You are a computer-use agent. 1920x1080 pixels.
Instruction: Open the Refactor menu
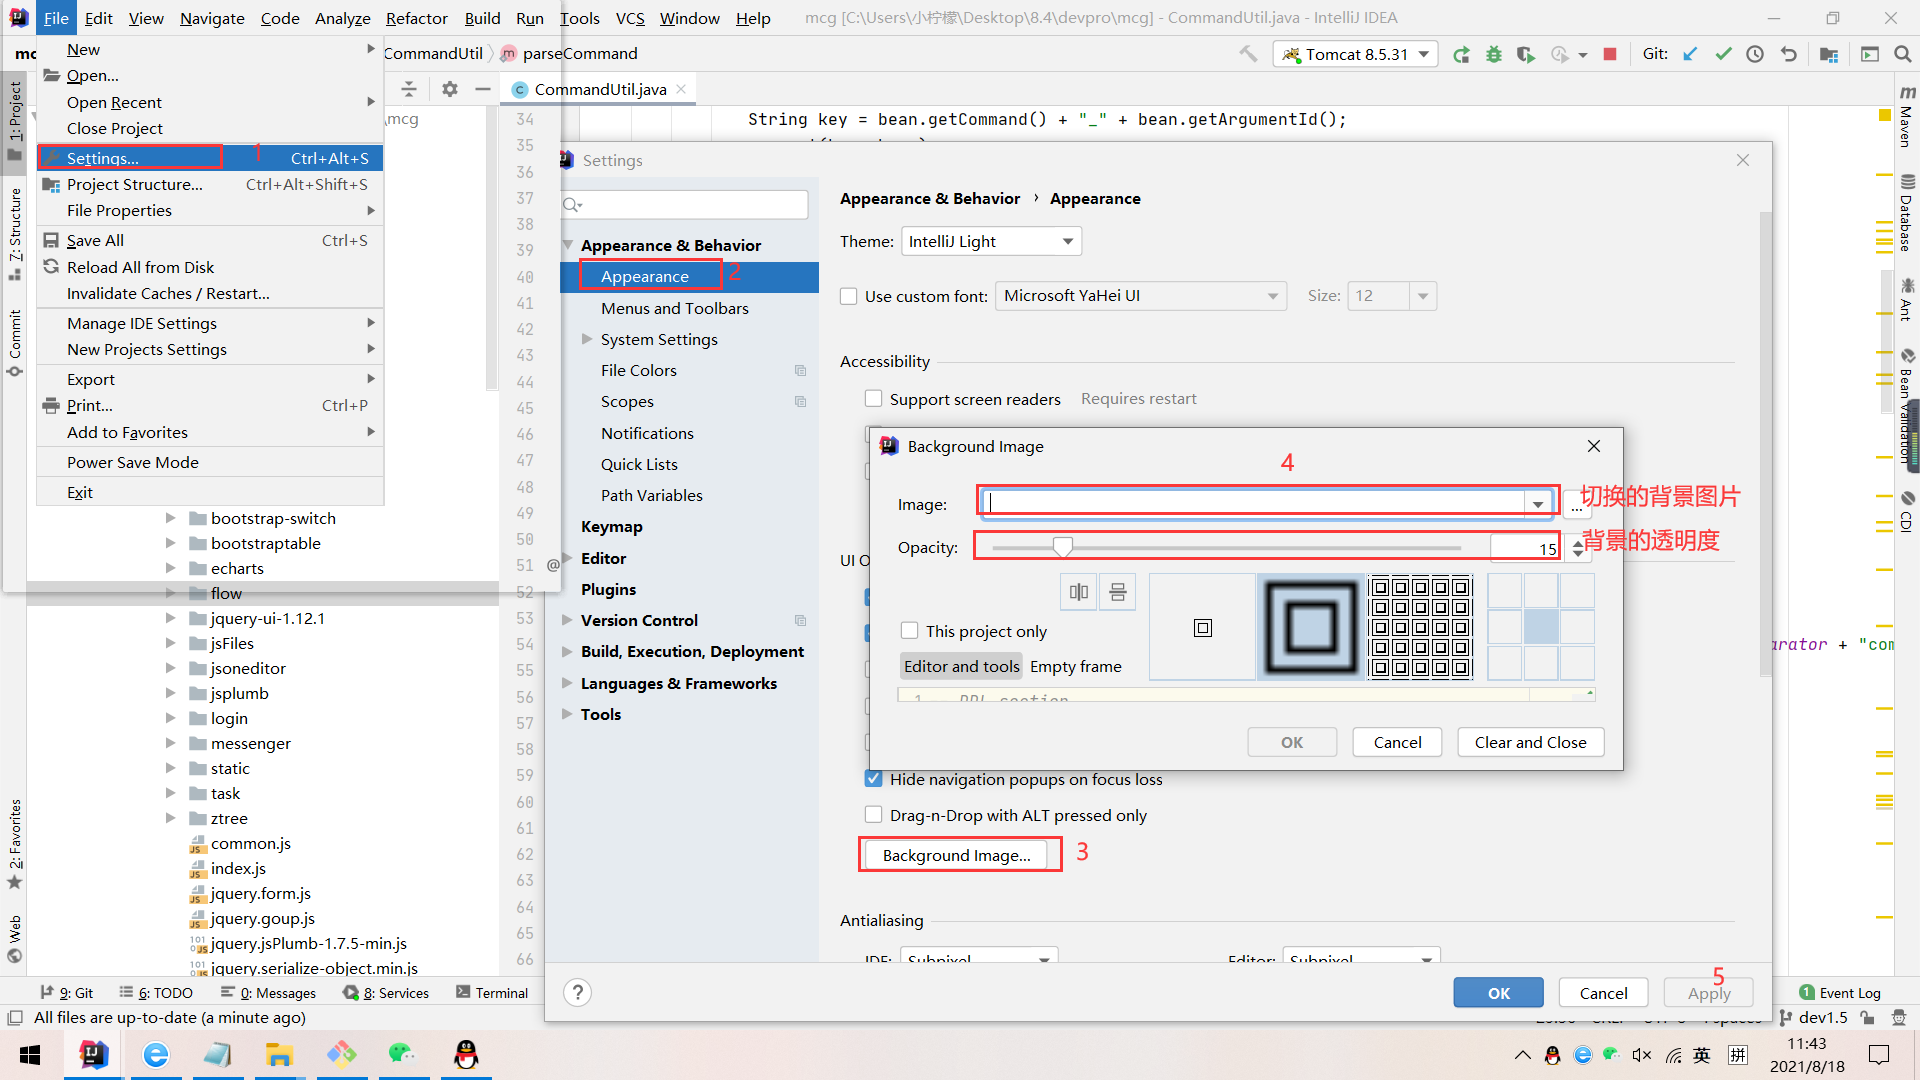[x=416, y=18]
